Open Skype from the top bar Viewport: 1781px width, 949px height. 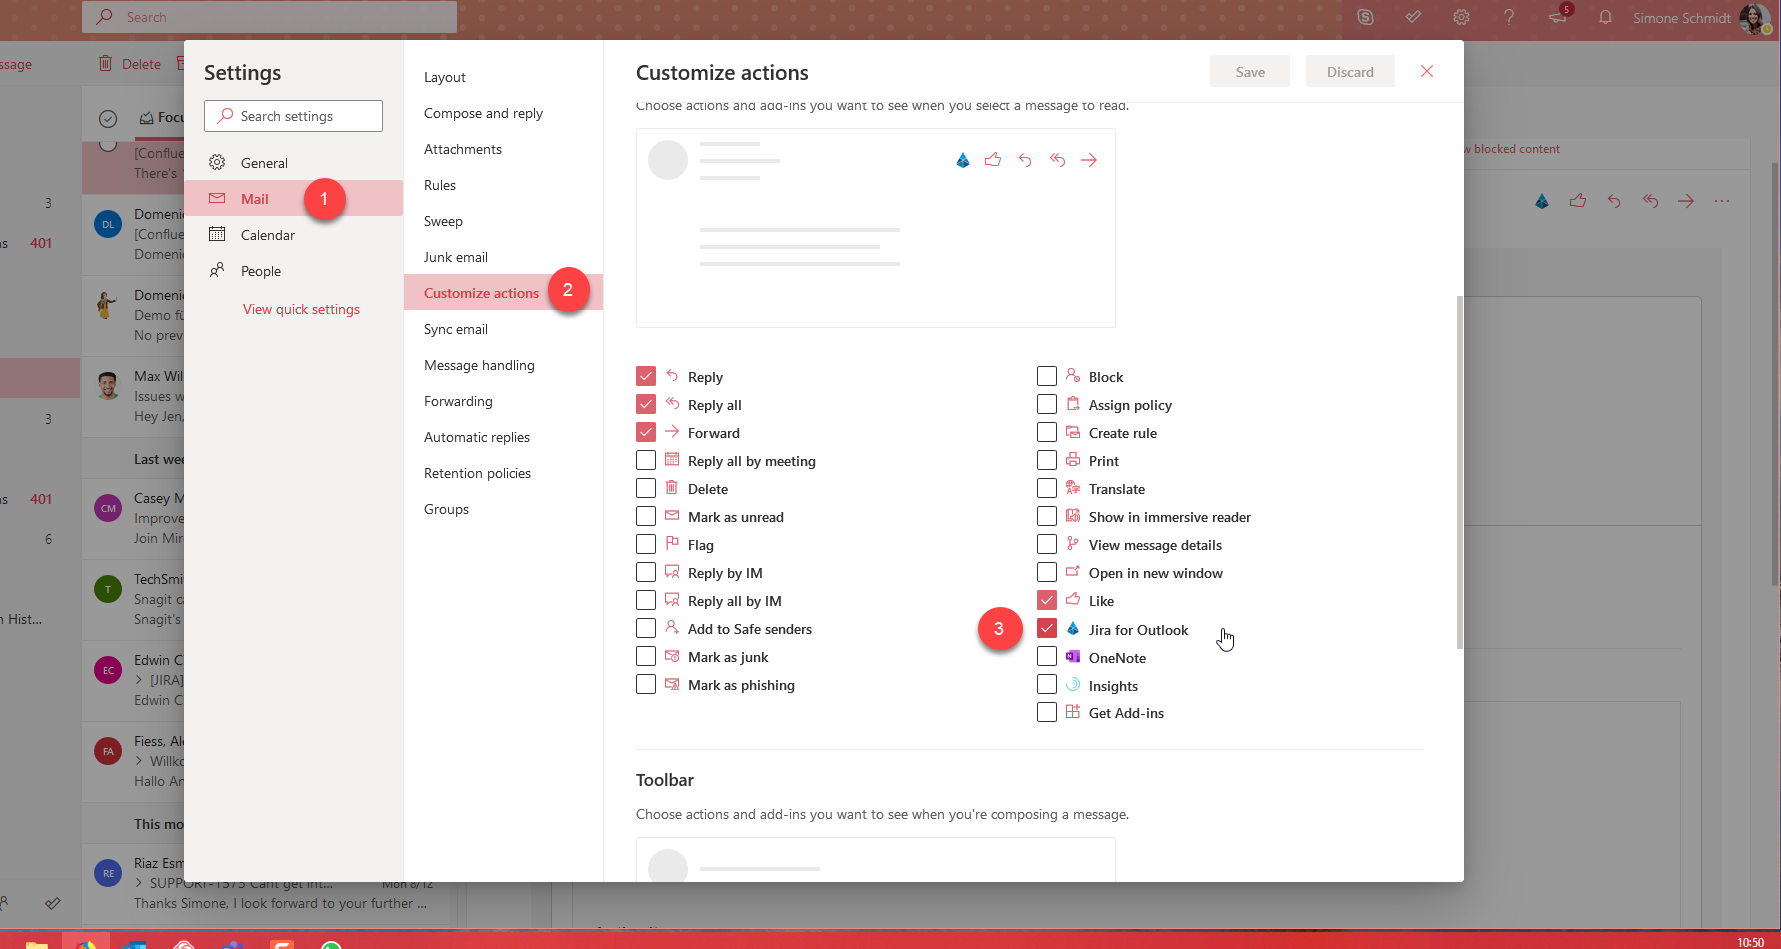click(x=1365, y=17)
